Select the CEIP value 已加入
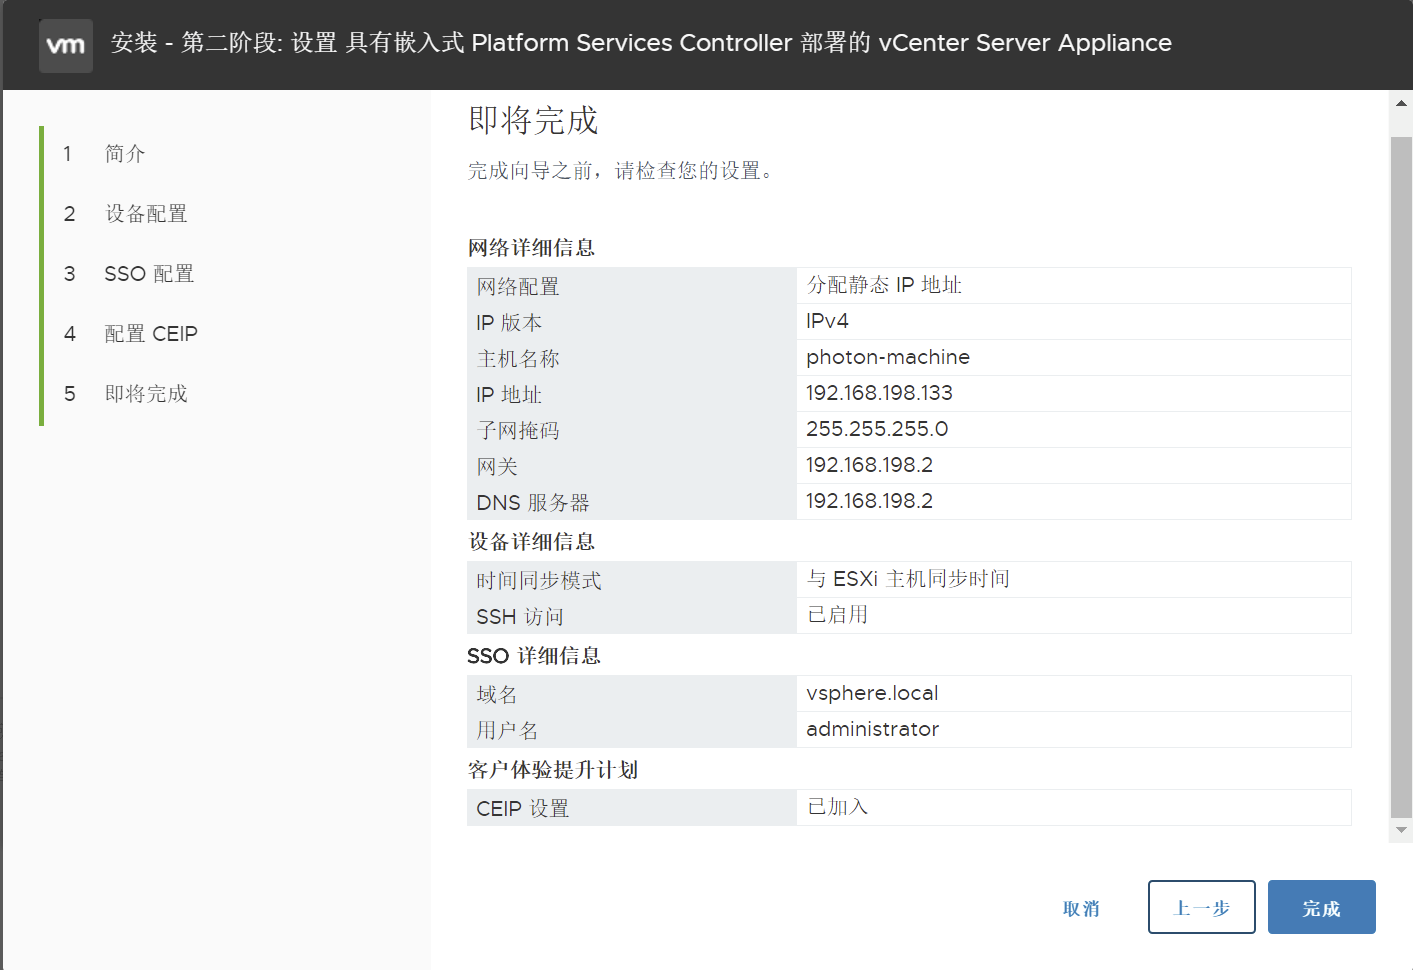This screenshot has width=1413, height=970. tap(837, 807)
